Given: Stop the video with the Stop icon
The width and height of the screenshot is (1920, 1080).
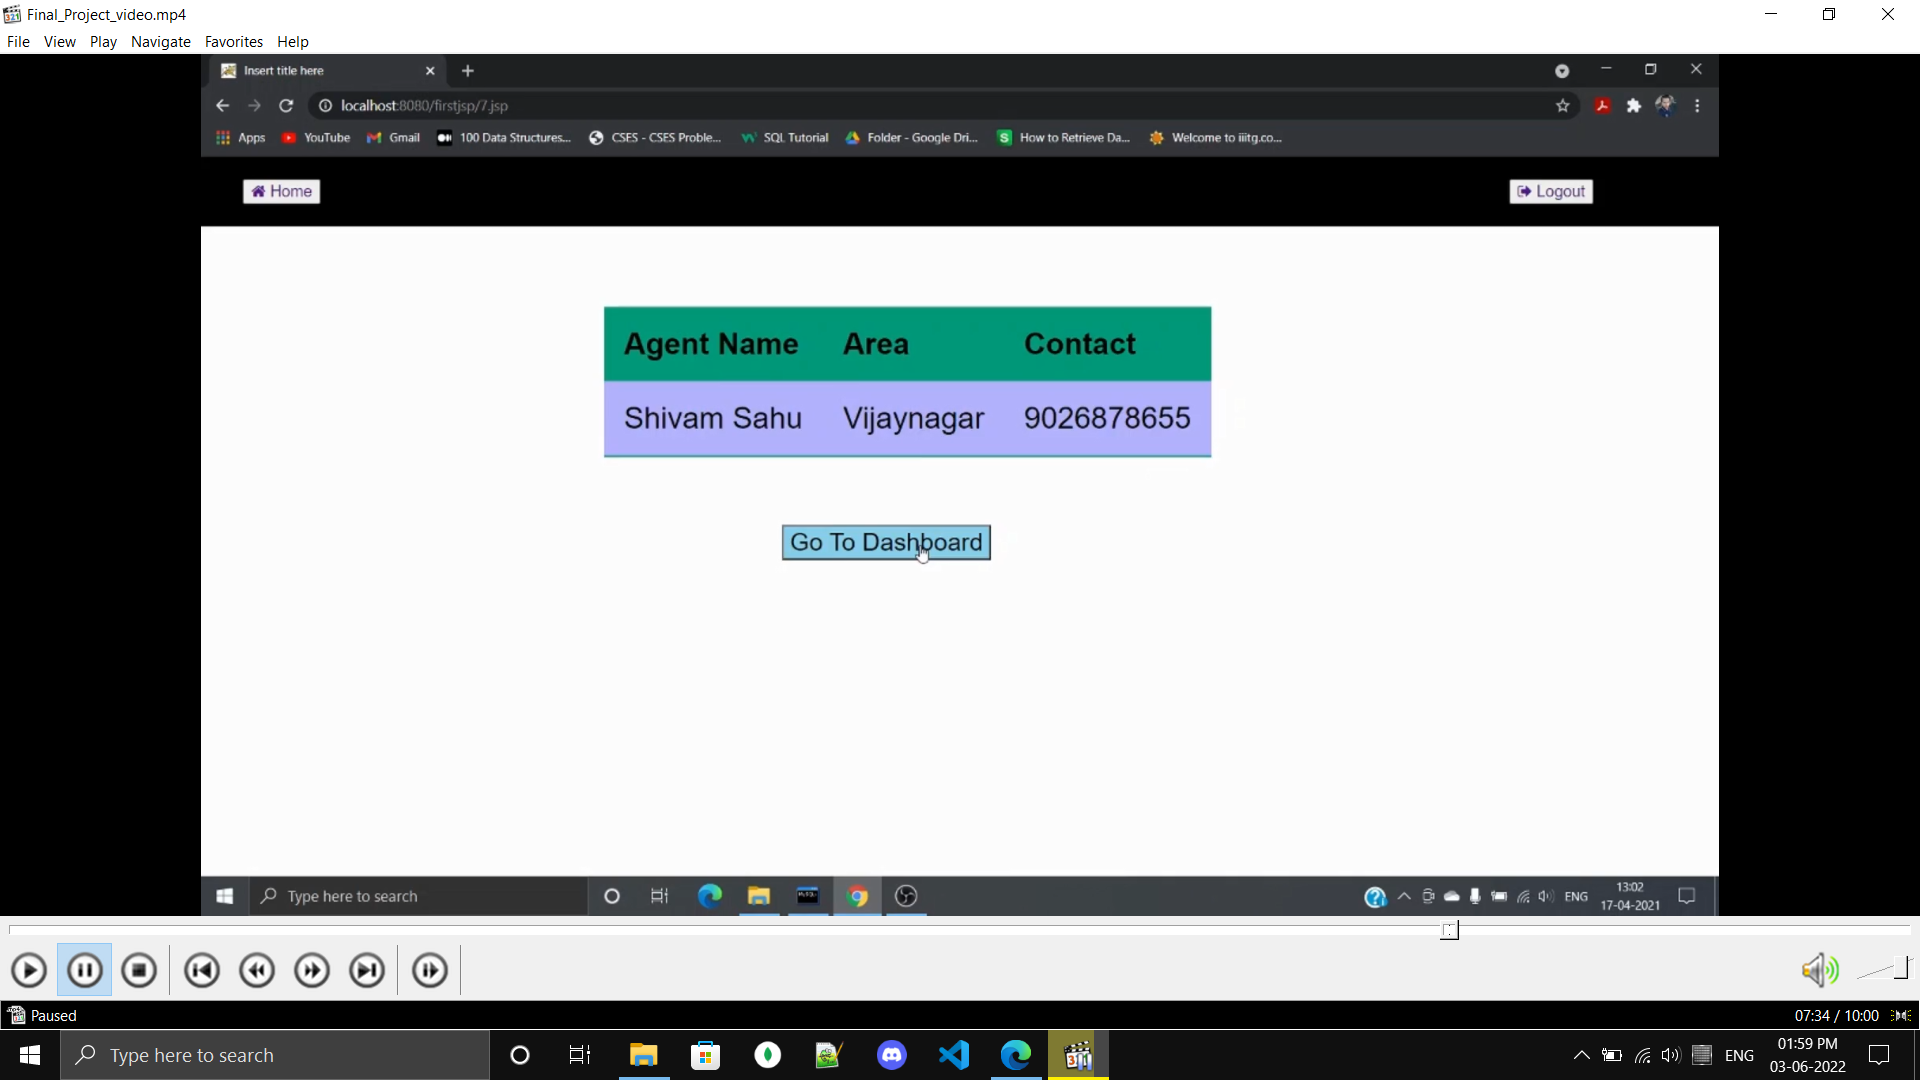Looking at the screenshot, I should 139,970.
